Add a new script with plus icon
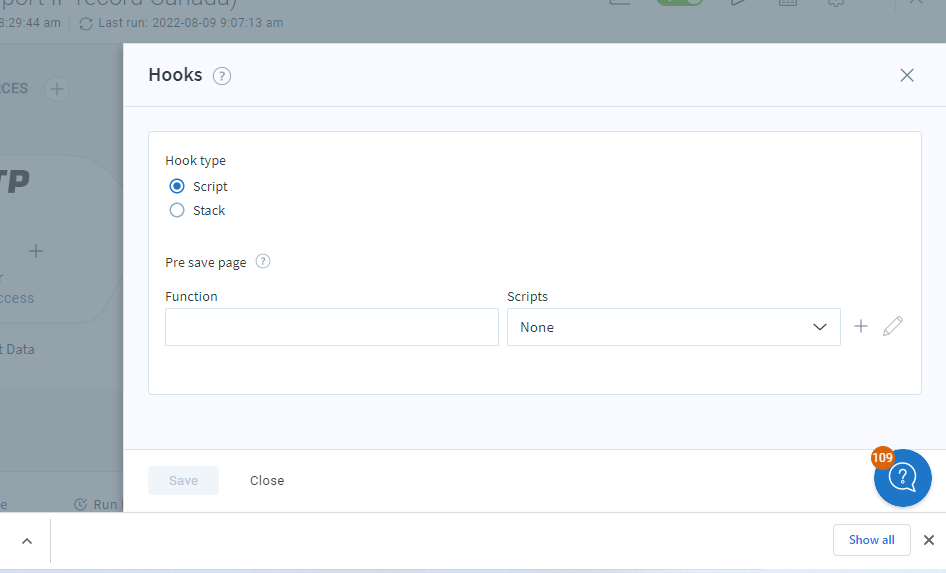 click(x=861, y=326)
